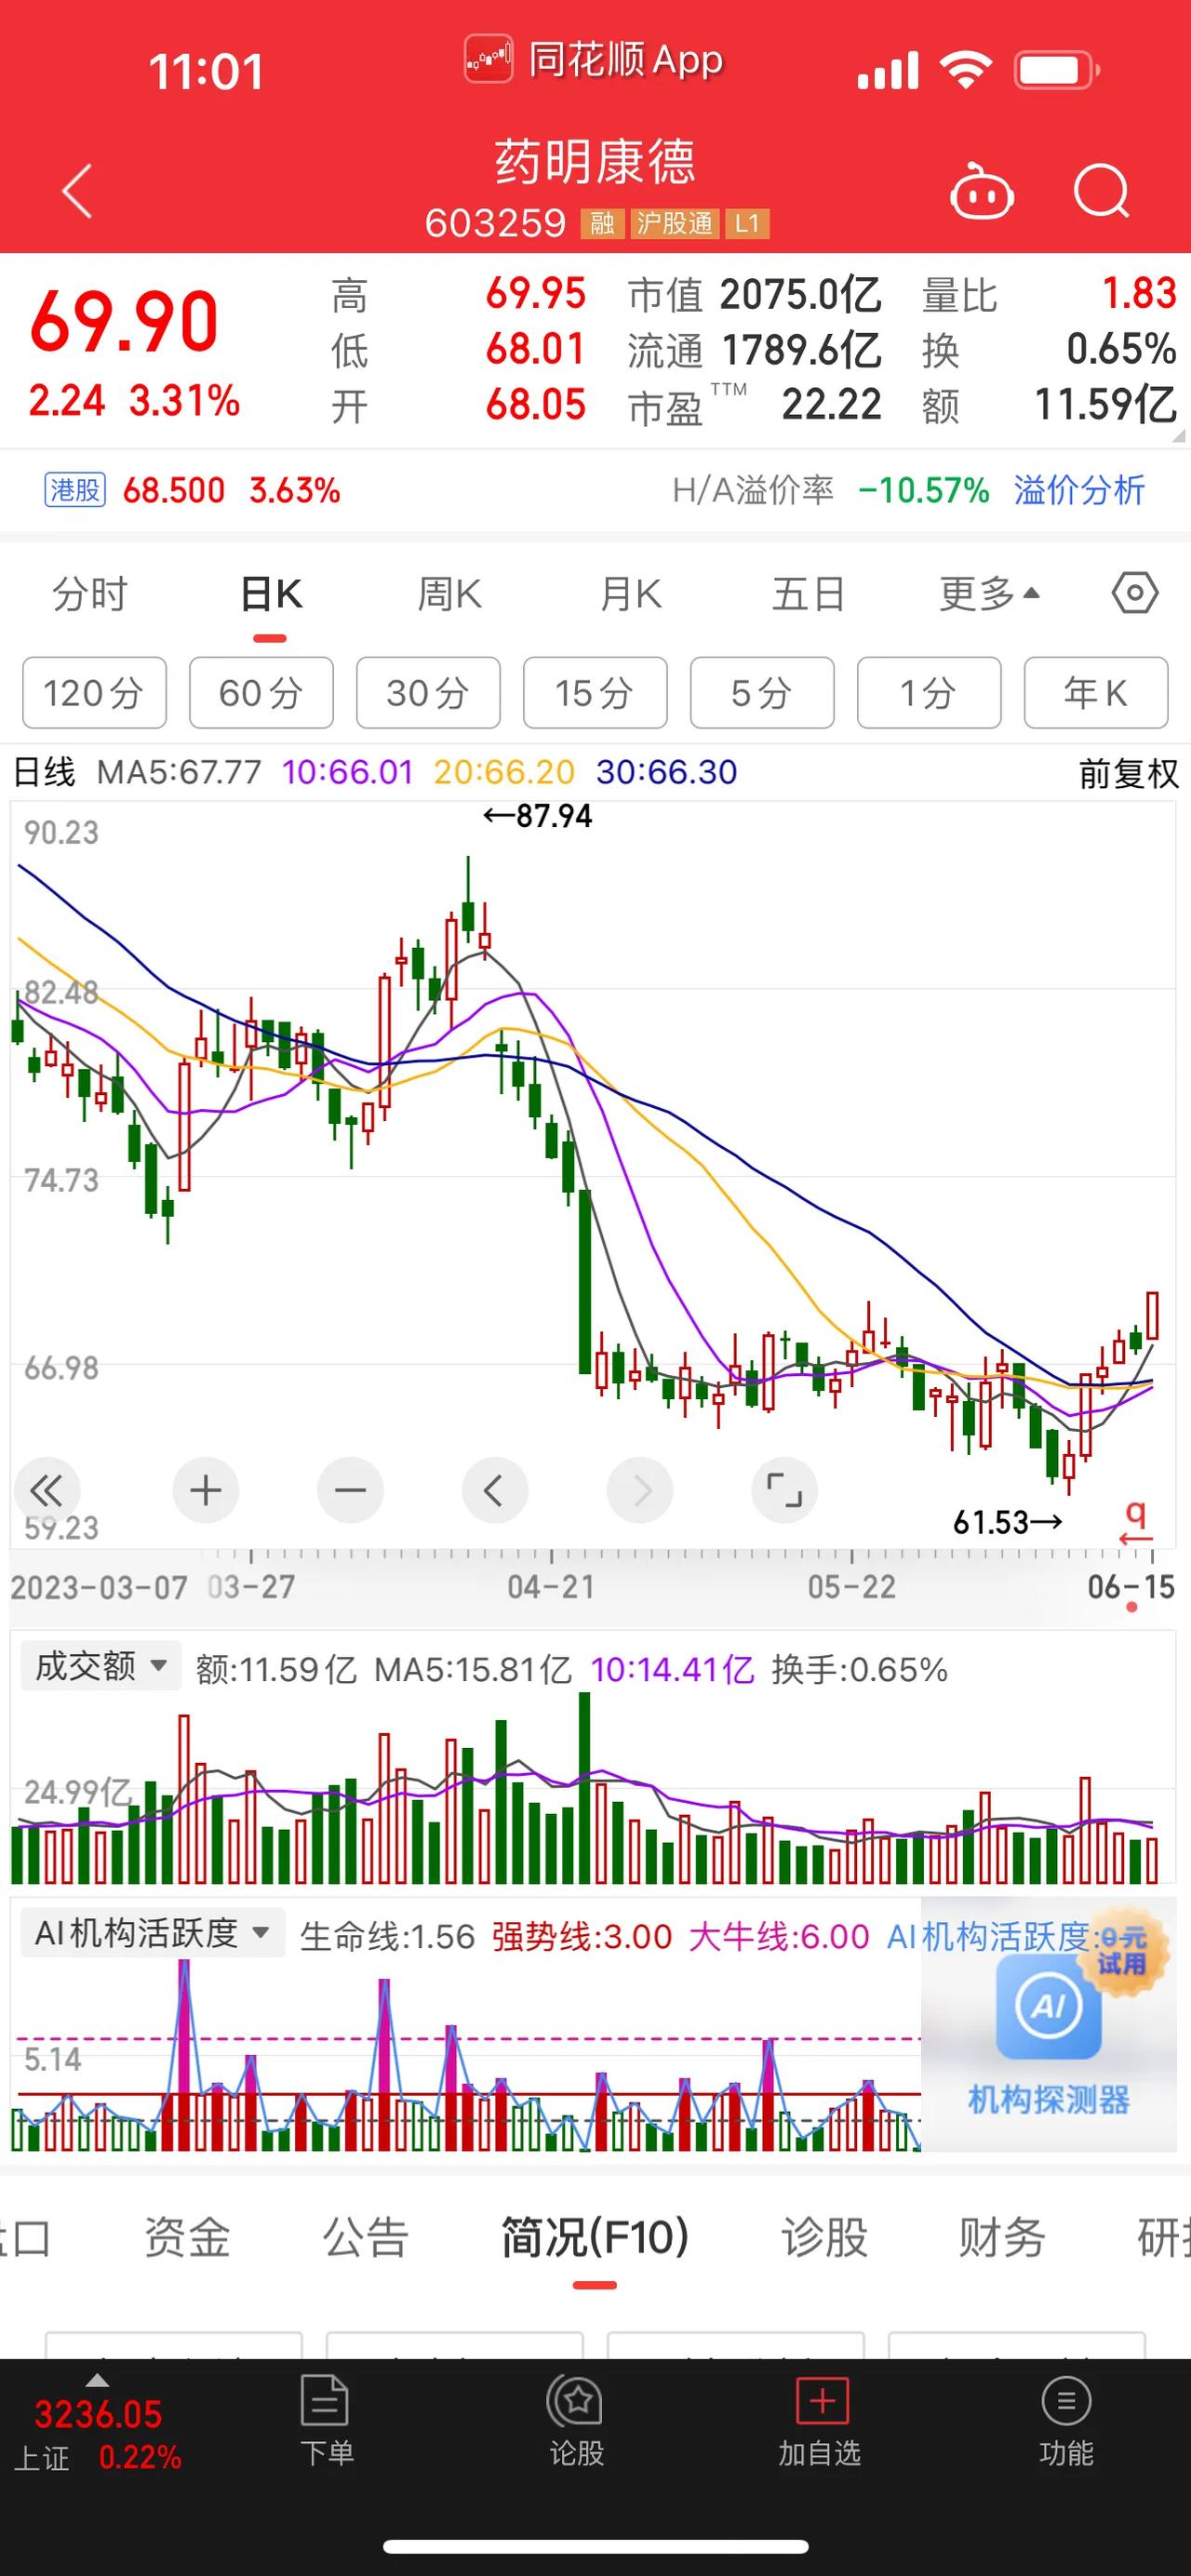This screenshot has height=2576, width=1191.
Task: Expand 上证 index bar arrow
Action: pos(97,2380)
